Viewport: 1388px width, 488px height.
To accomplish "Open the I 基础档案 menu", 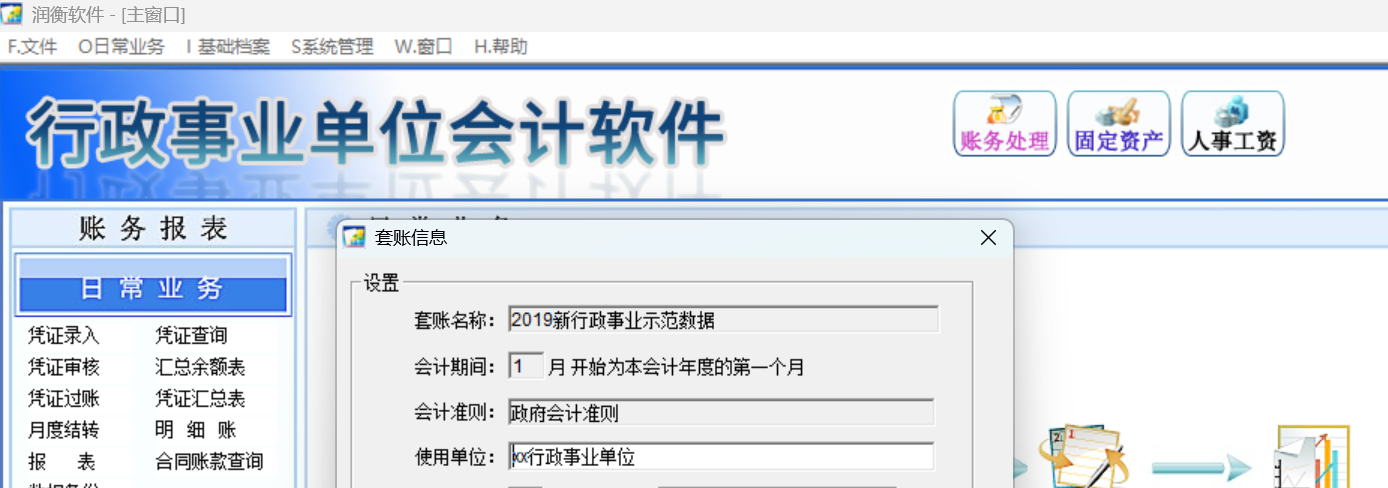I will coord(228,47).
